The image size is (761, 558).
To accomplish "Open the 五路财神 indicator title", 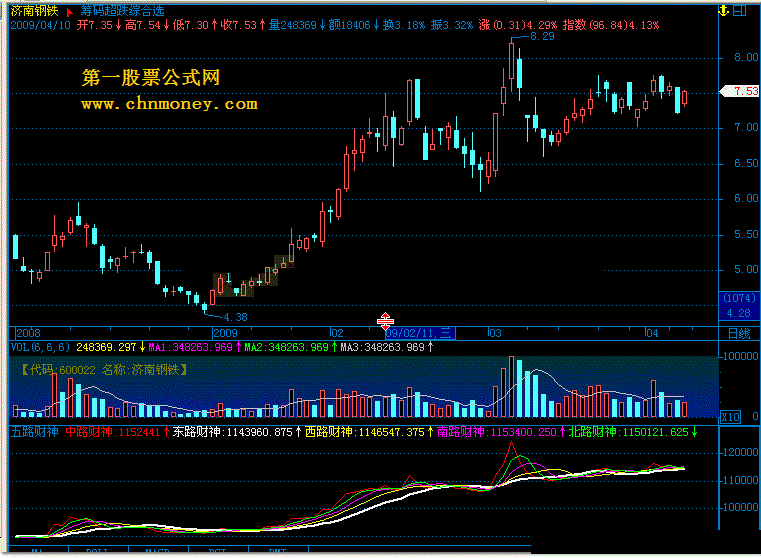I will [x=34, y=432].
